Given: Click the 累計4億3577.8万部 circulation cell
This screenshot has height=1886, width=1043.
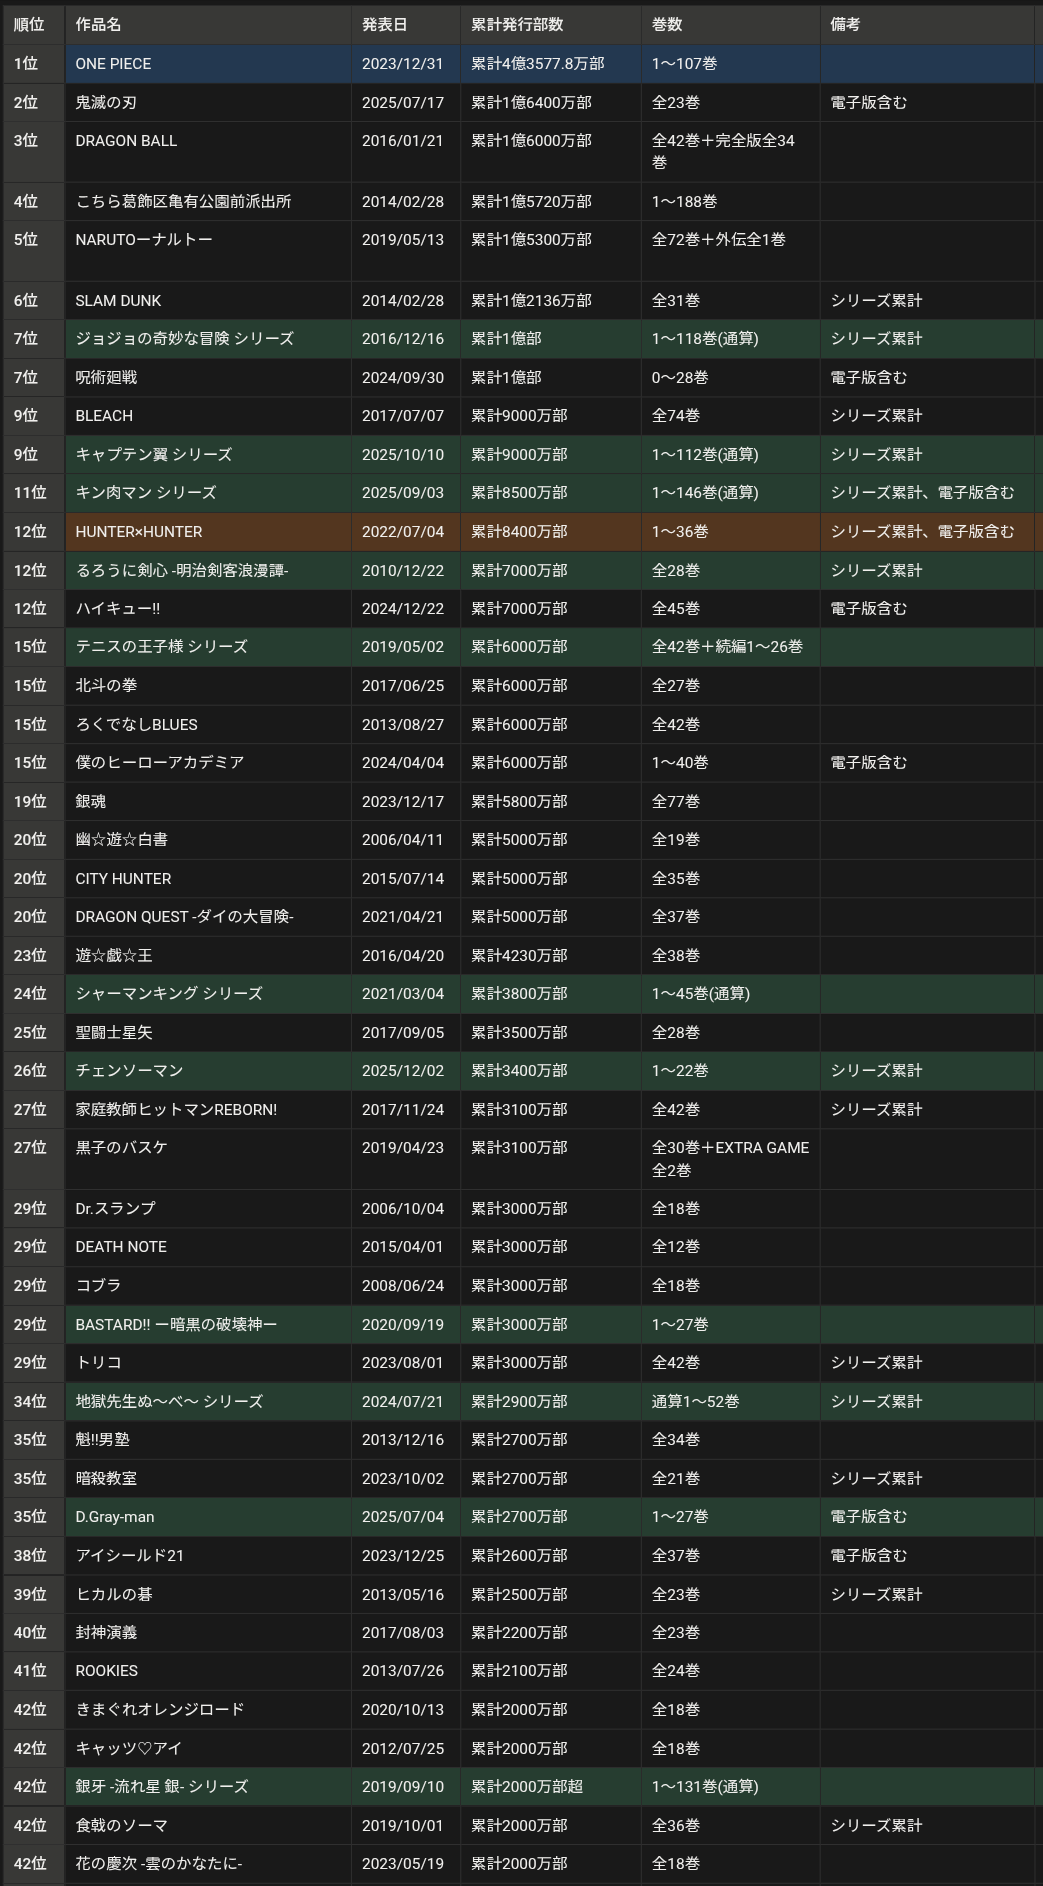Looking at the screenshot, I should click(551, 63).
